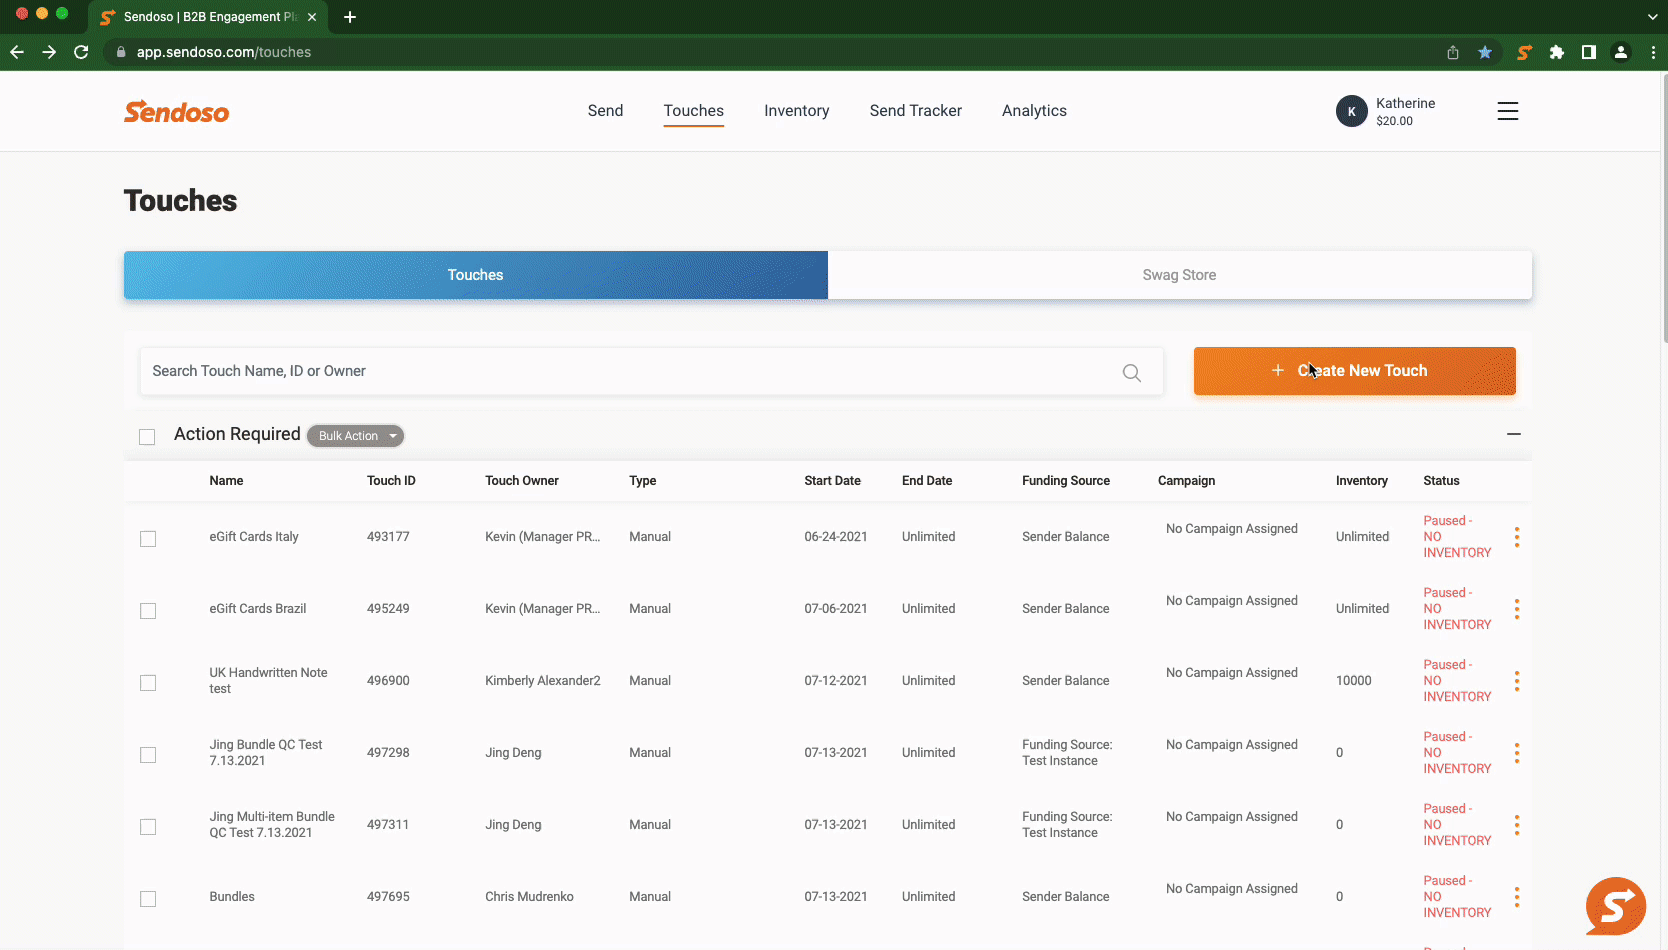1668x950 pixels.
Task: Go to Inventory in top navigation
Action: coord(796,111)
